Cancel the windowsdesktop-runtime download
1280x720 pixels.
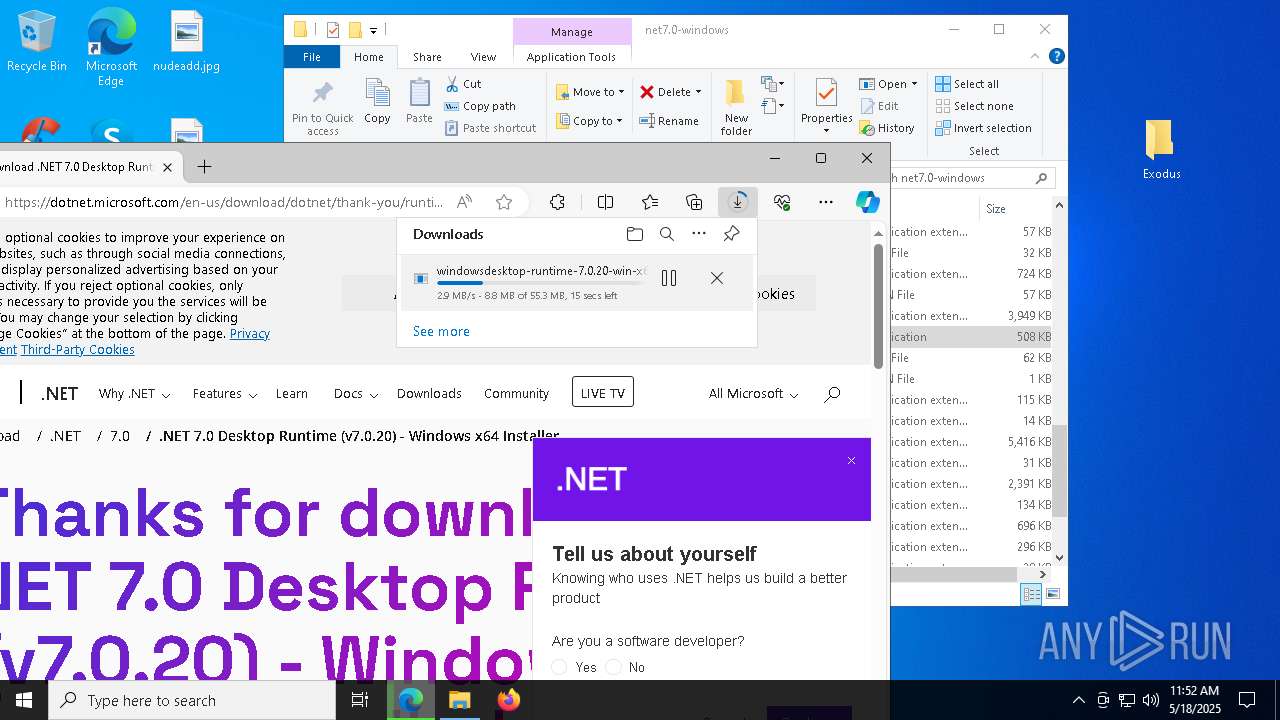coord(717,279)
